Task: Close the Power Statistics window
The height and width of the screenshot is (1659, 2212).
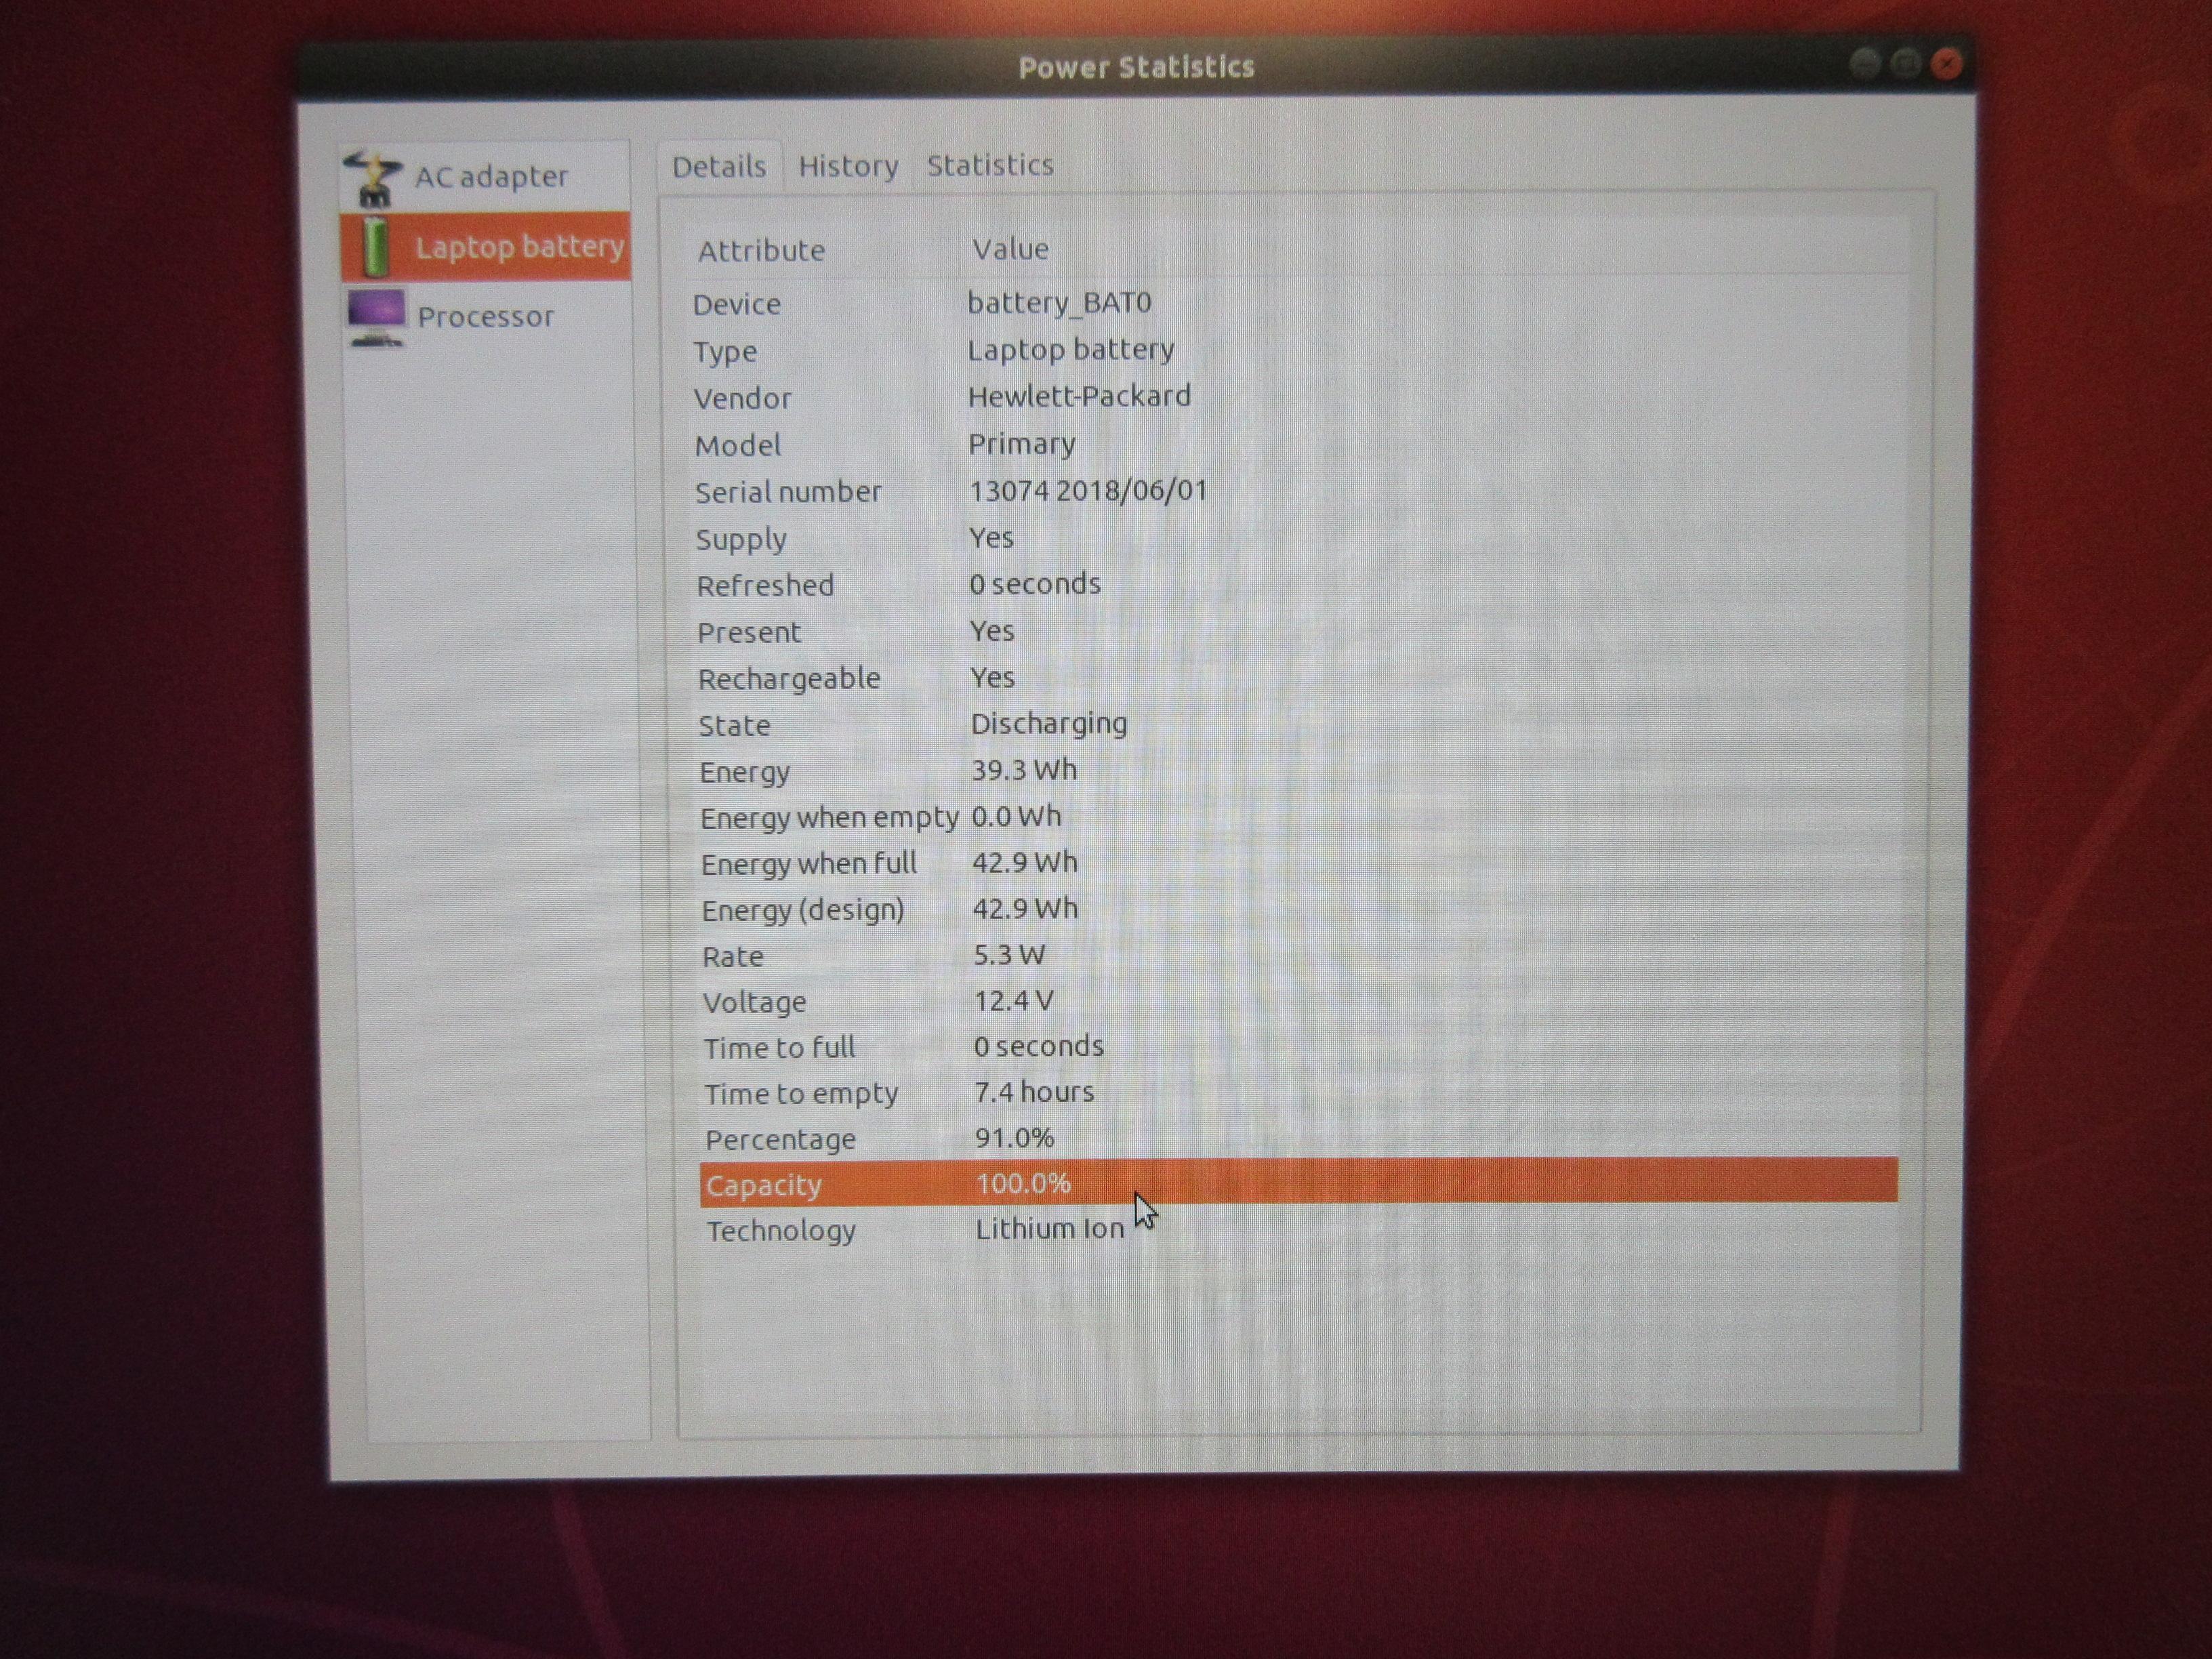Action: point(1946,65)
